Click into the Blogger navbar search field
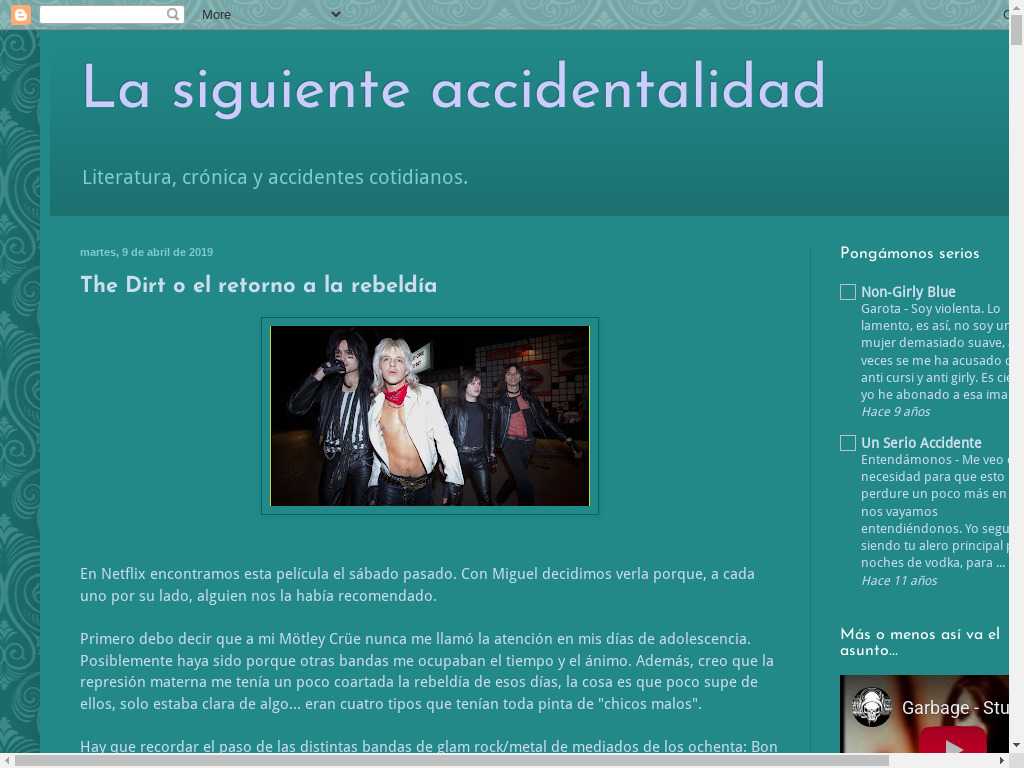 click(102, 14)
